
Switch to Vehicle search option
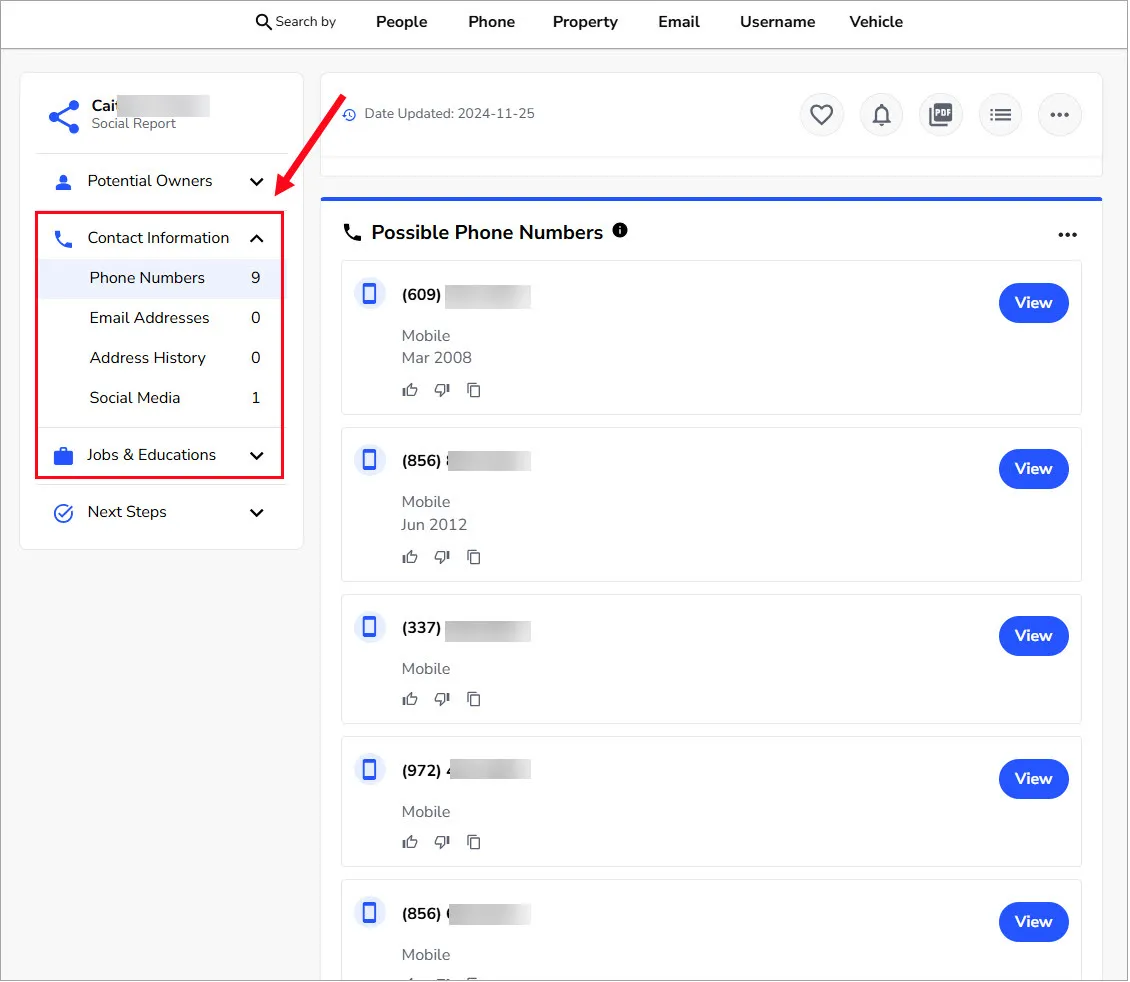(876, 22)
